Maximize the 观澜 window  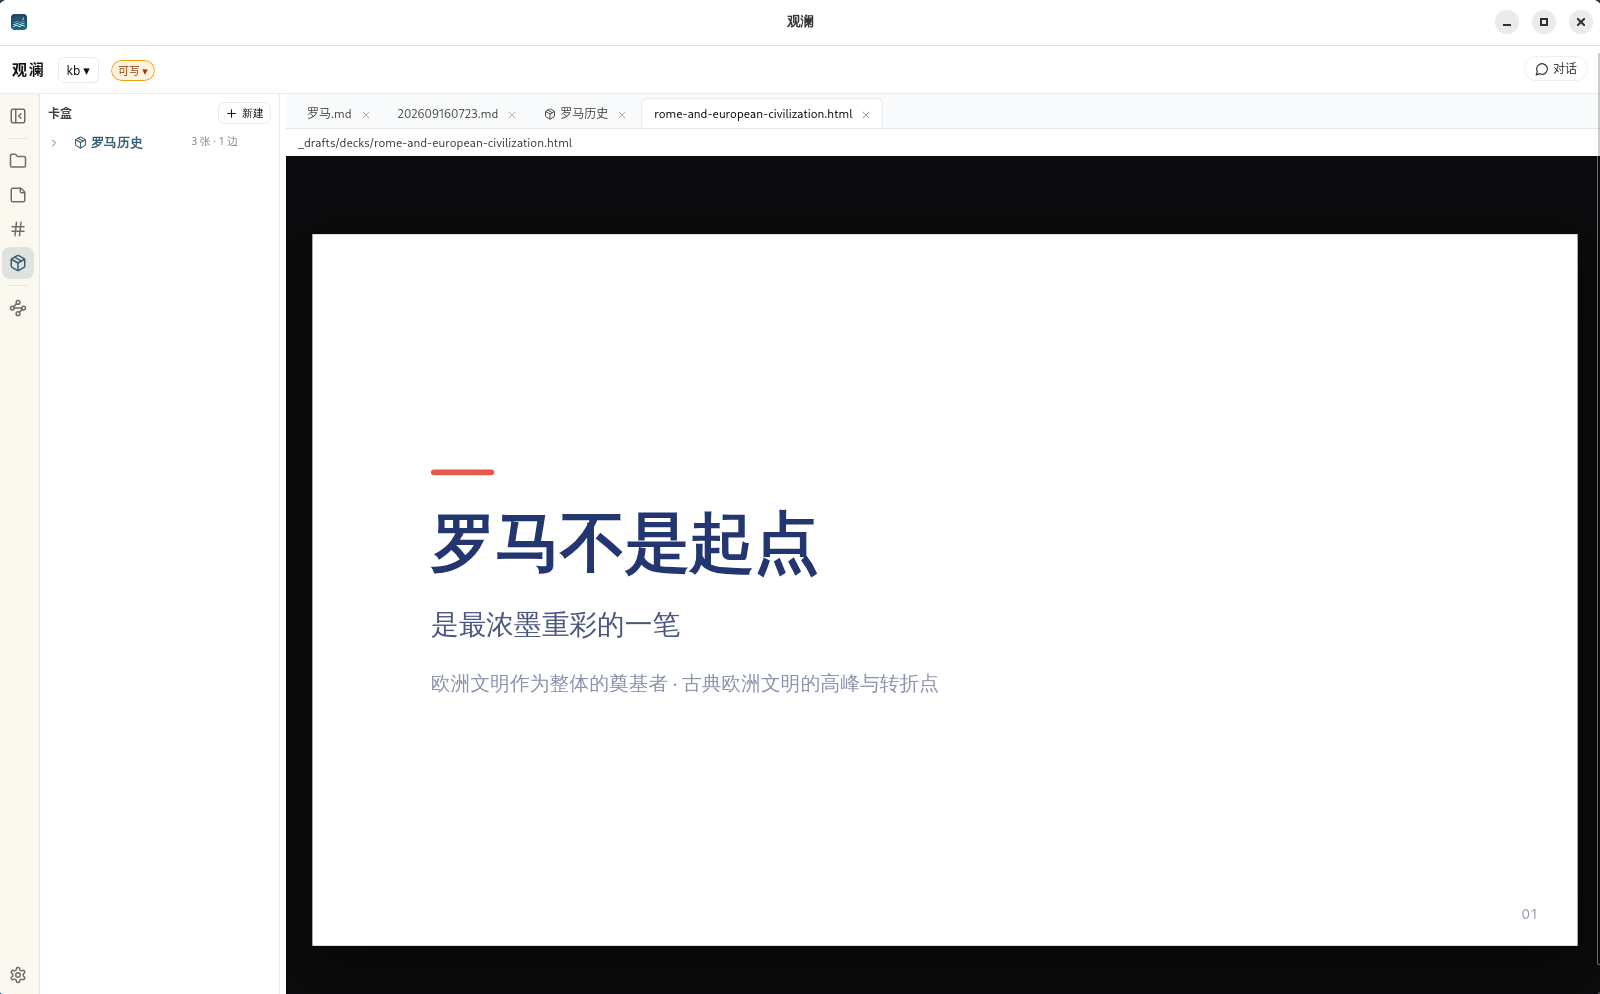(x=1544, y=22)
